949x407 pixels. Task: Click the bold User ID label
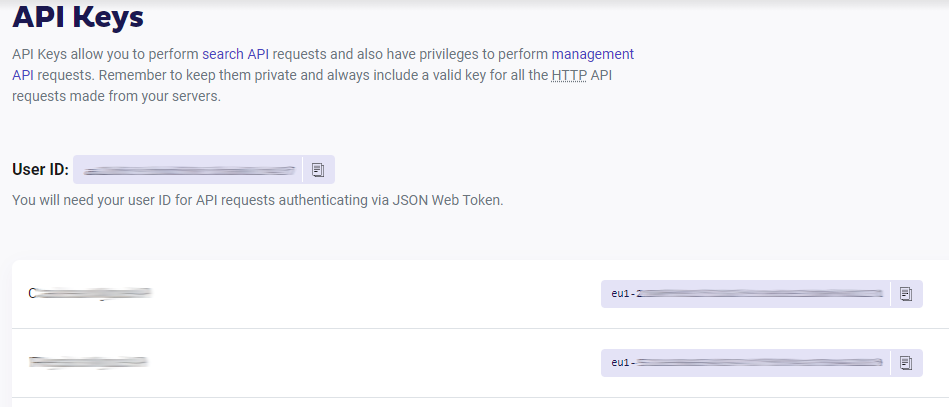coord(40,170)
